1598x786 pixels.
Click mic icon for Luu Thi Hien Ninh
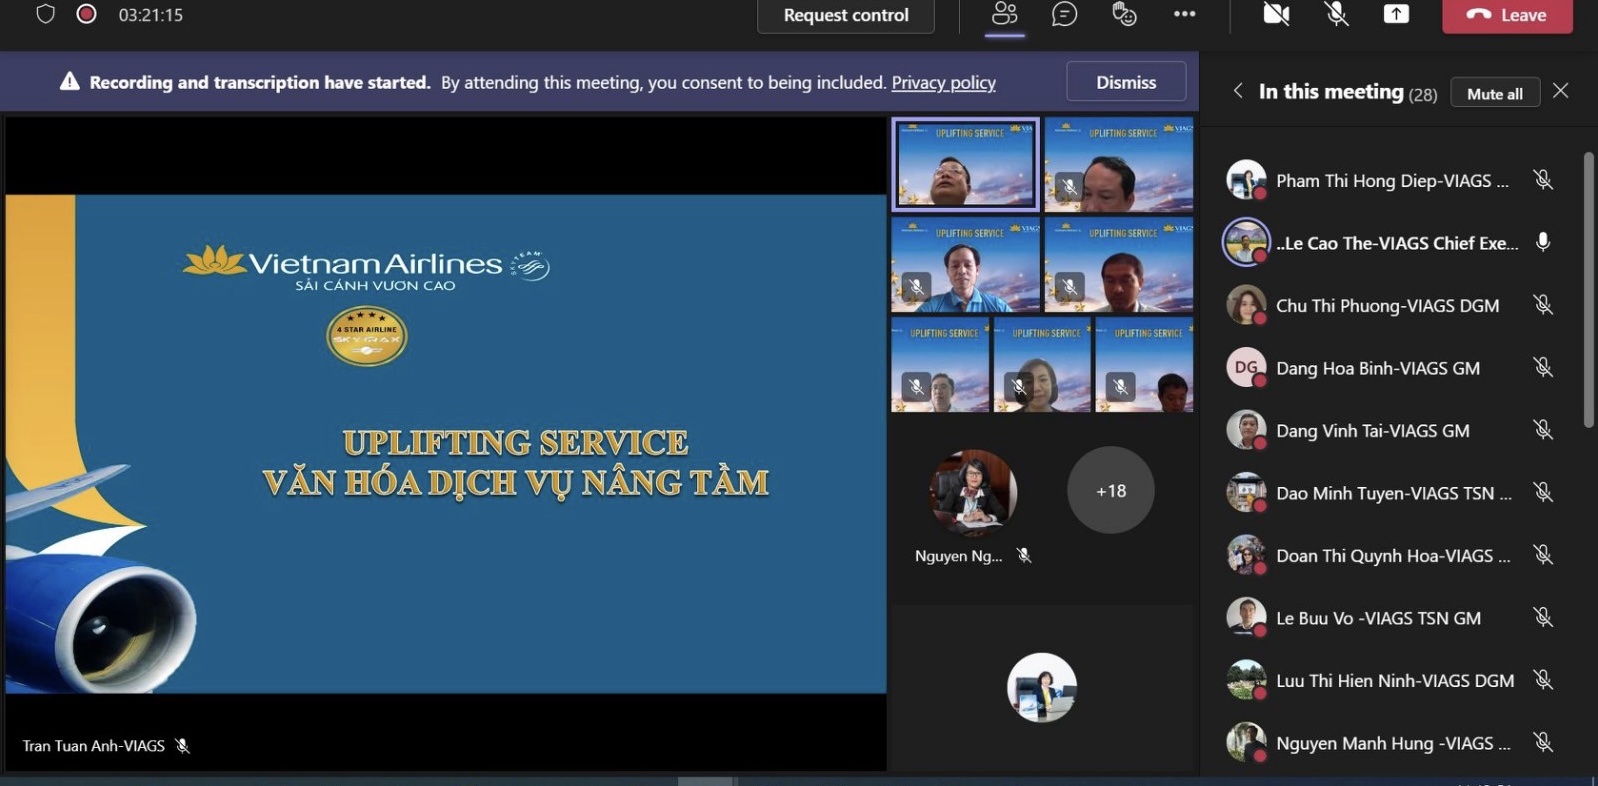pyautogui.click(x=1543, y=680)
